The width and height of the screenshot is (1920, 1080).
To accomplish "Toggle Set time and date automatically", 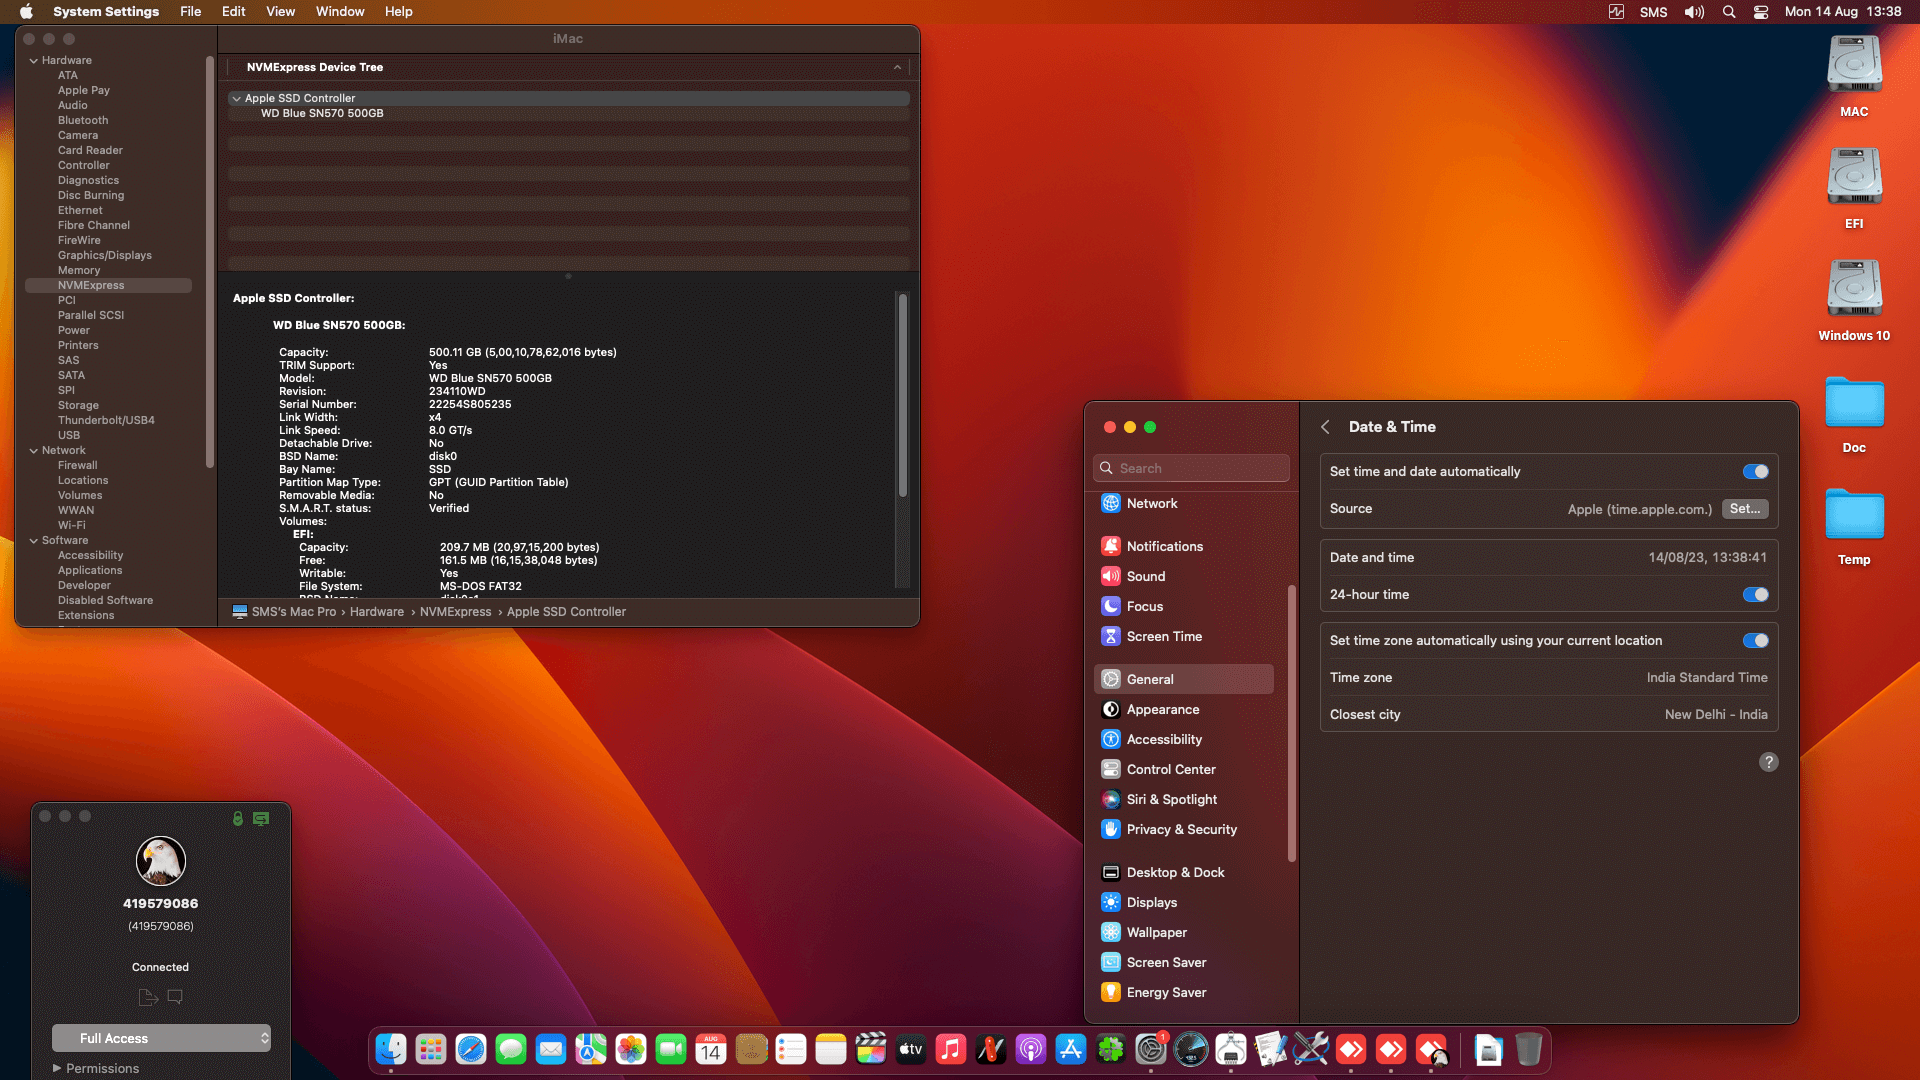I will click(1755, 472).
